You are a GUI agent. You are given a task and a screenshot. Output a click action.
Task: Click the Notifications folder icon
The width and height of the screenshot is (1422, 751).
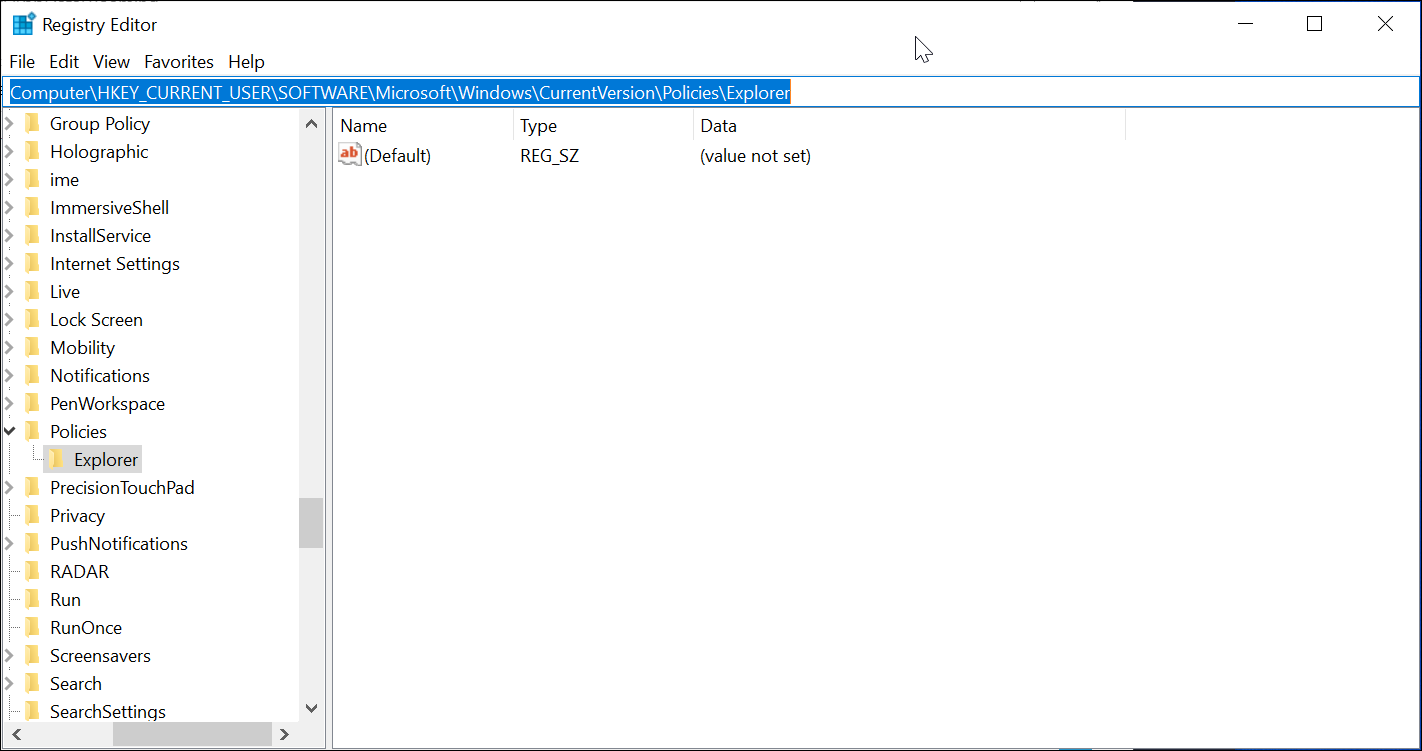pos(33,376)
